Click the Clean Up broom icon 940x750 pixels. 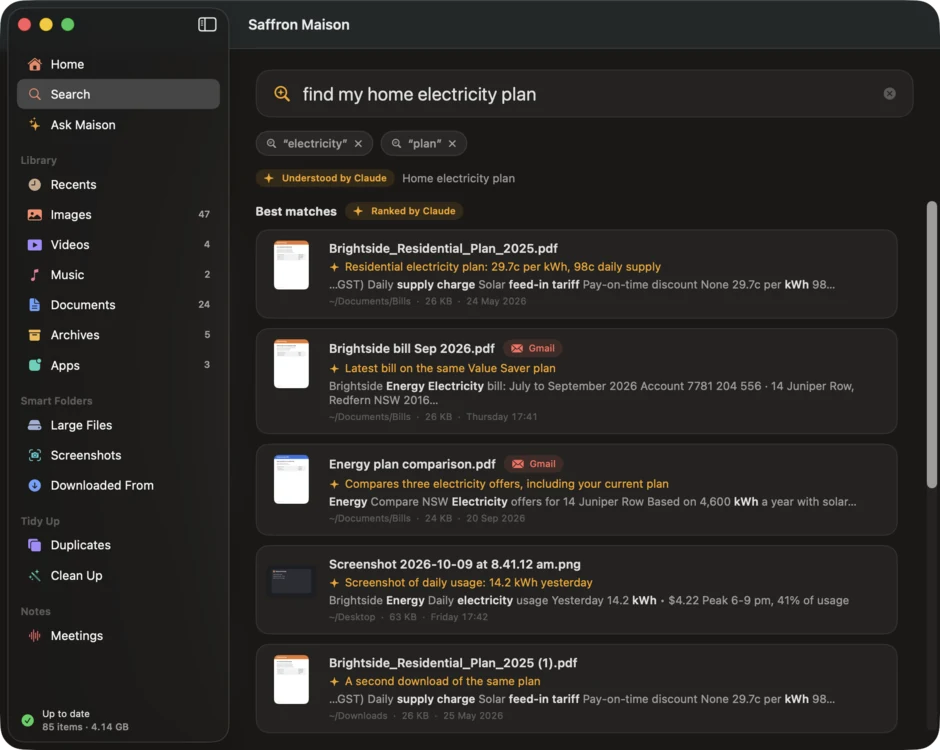pyautogui.click(x=35, y=576)
